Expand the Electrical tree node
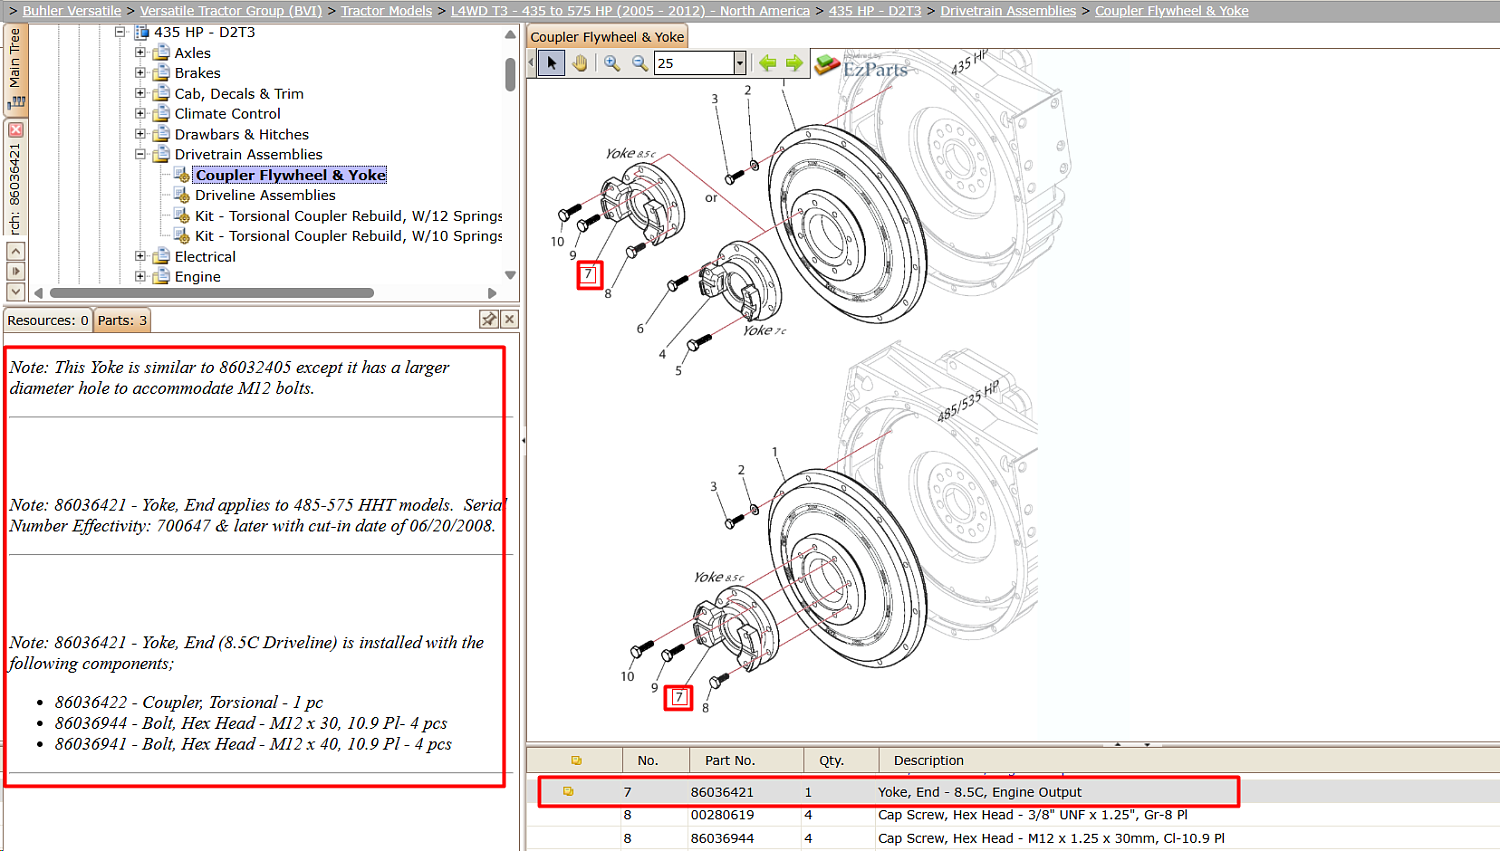The image size is (1500, 851). (140, 257)
